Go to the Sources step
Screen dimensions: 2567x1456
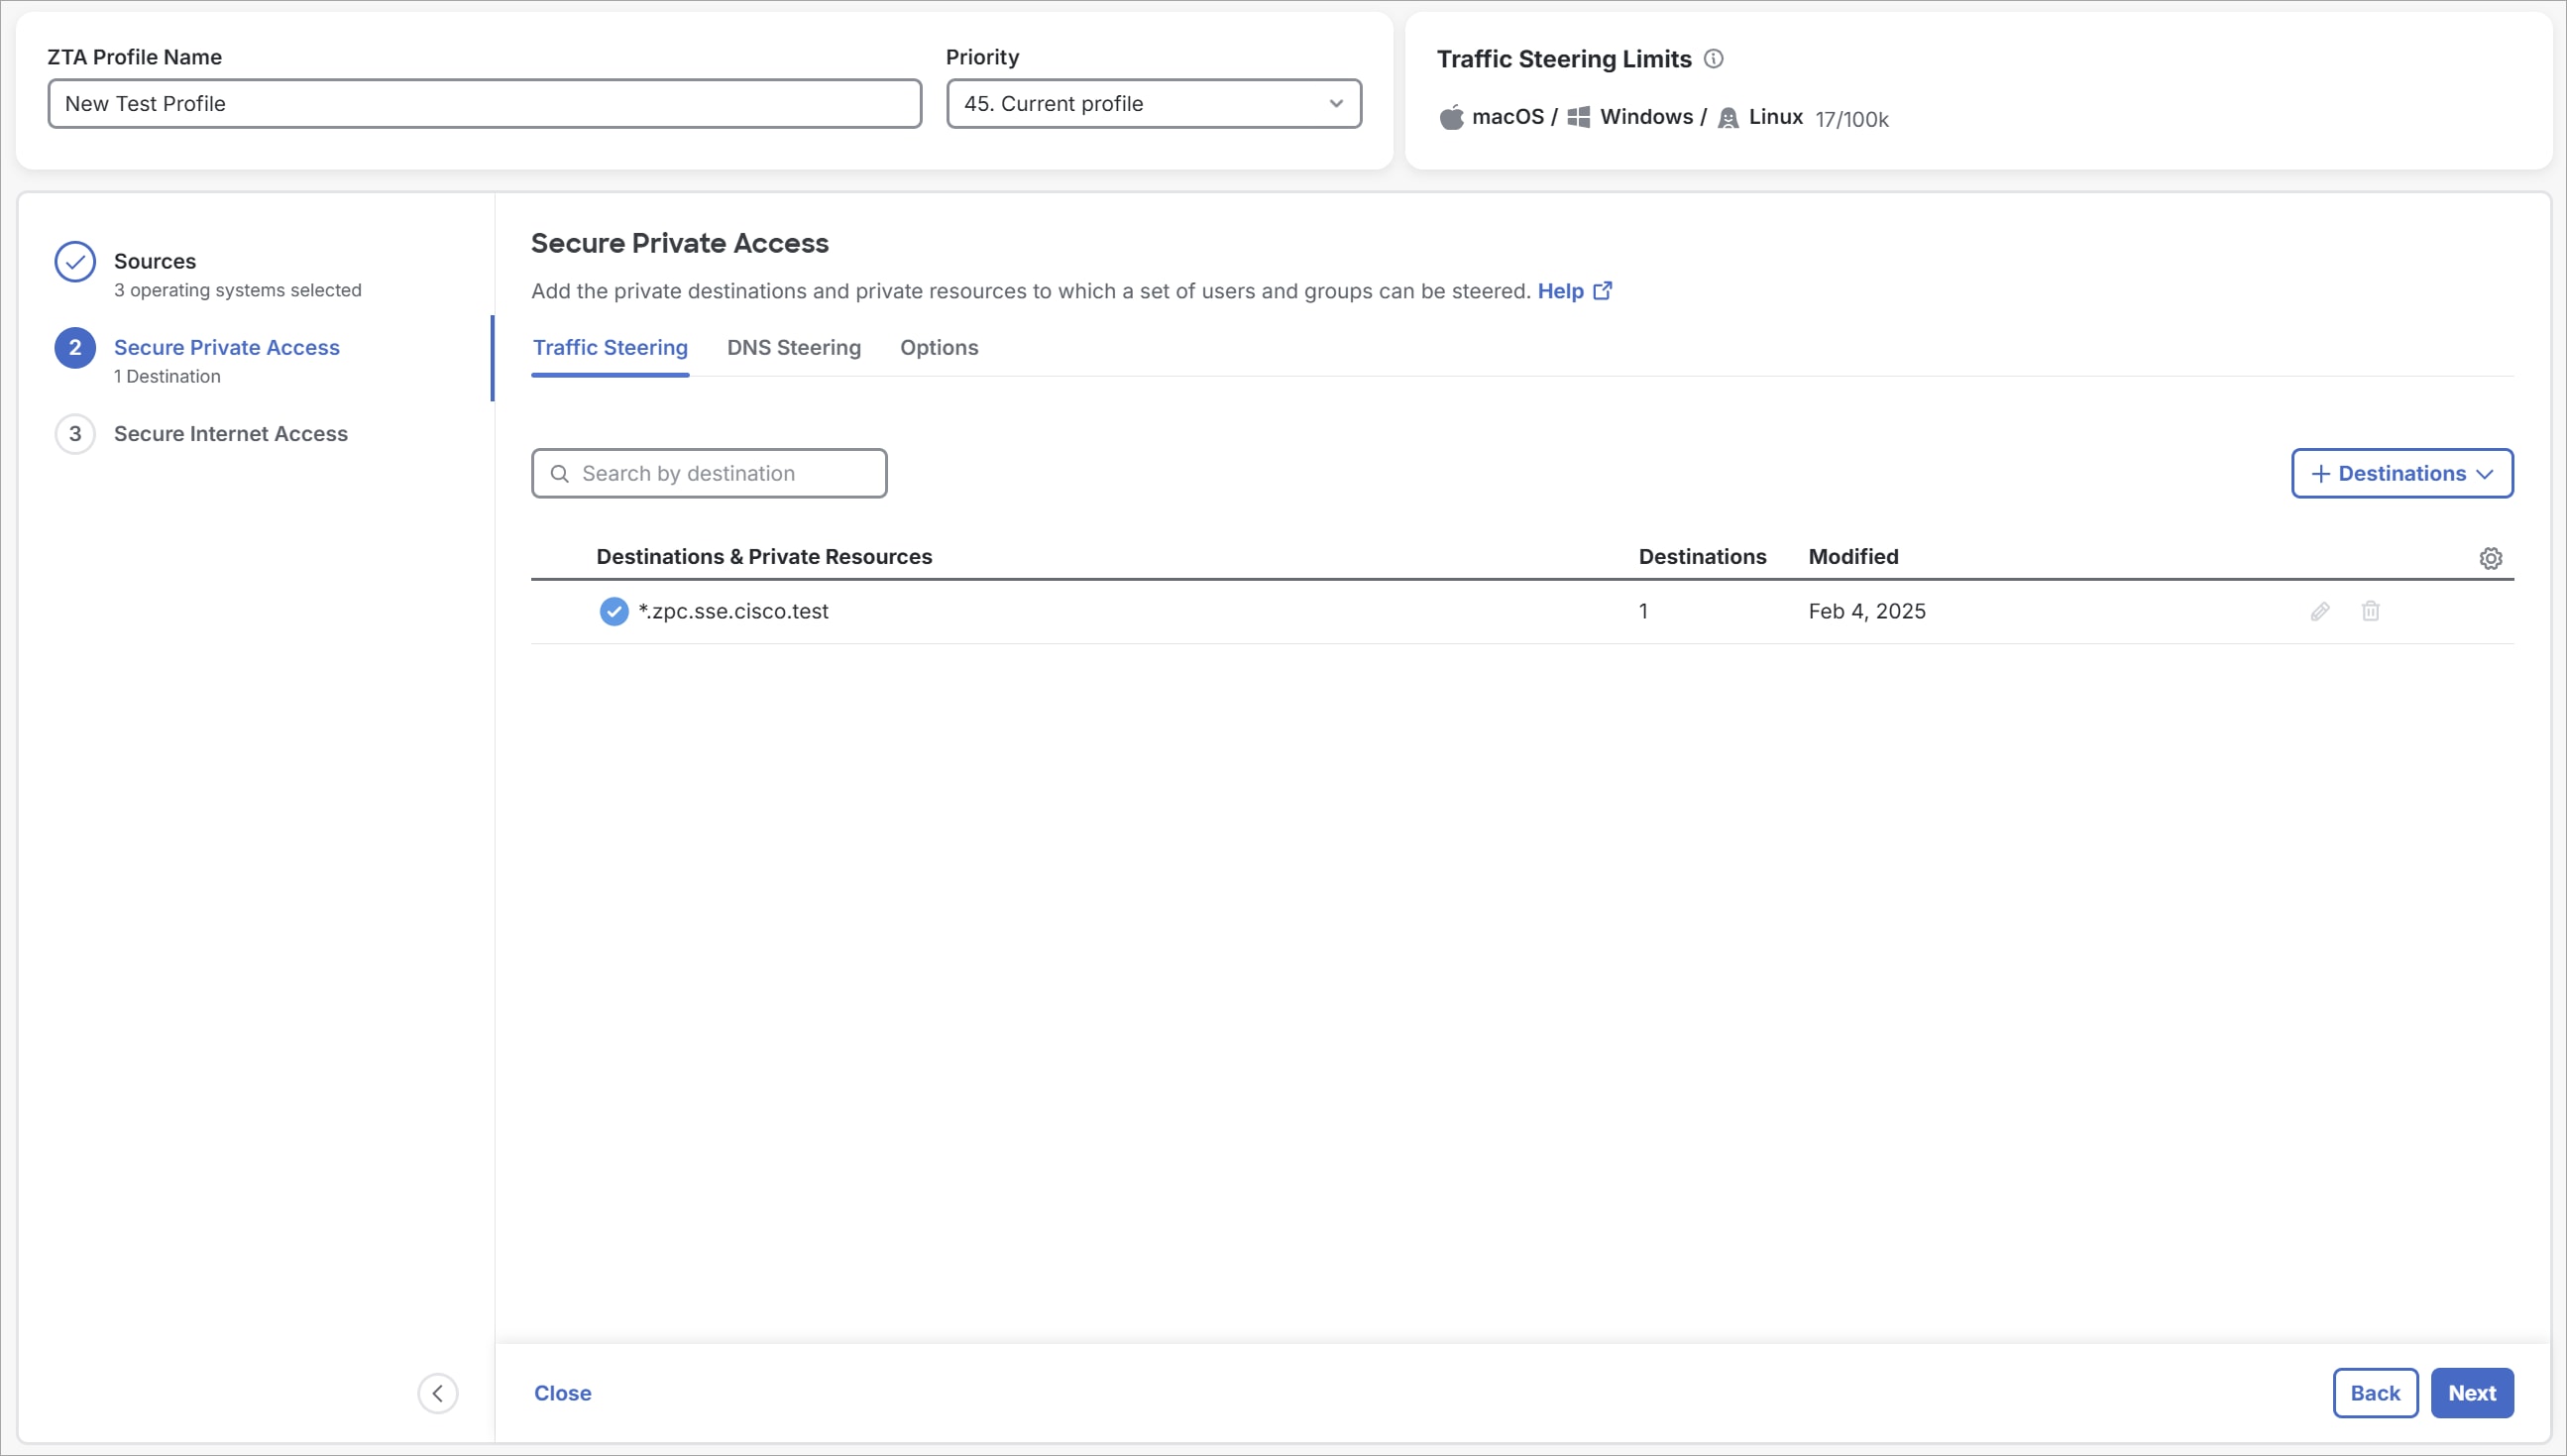coord(155,261)
